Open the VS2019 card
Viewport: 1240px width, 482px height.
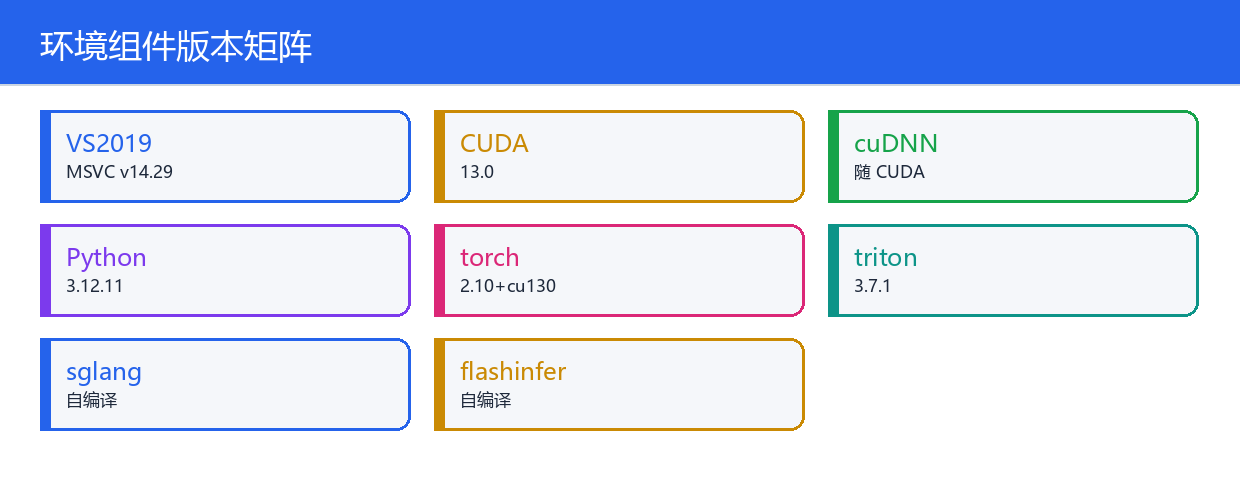coord(225,156)
